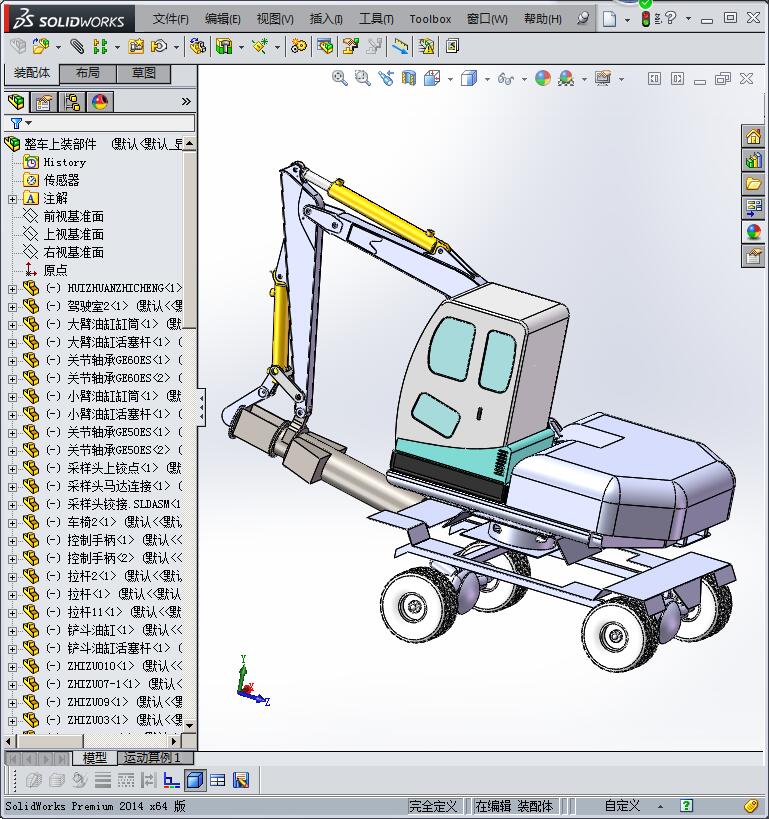Click the Smart Fasteners icon
The width and height of the screenshot is (769, 819).
136,46
